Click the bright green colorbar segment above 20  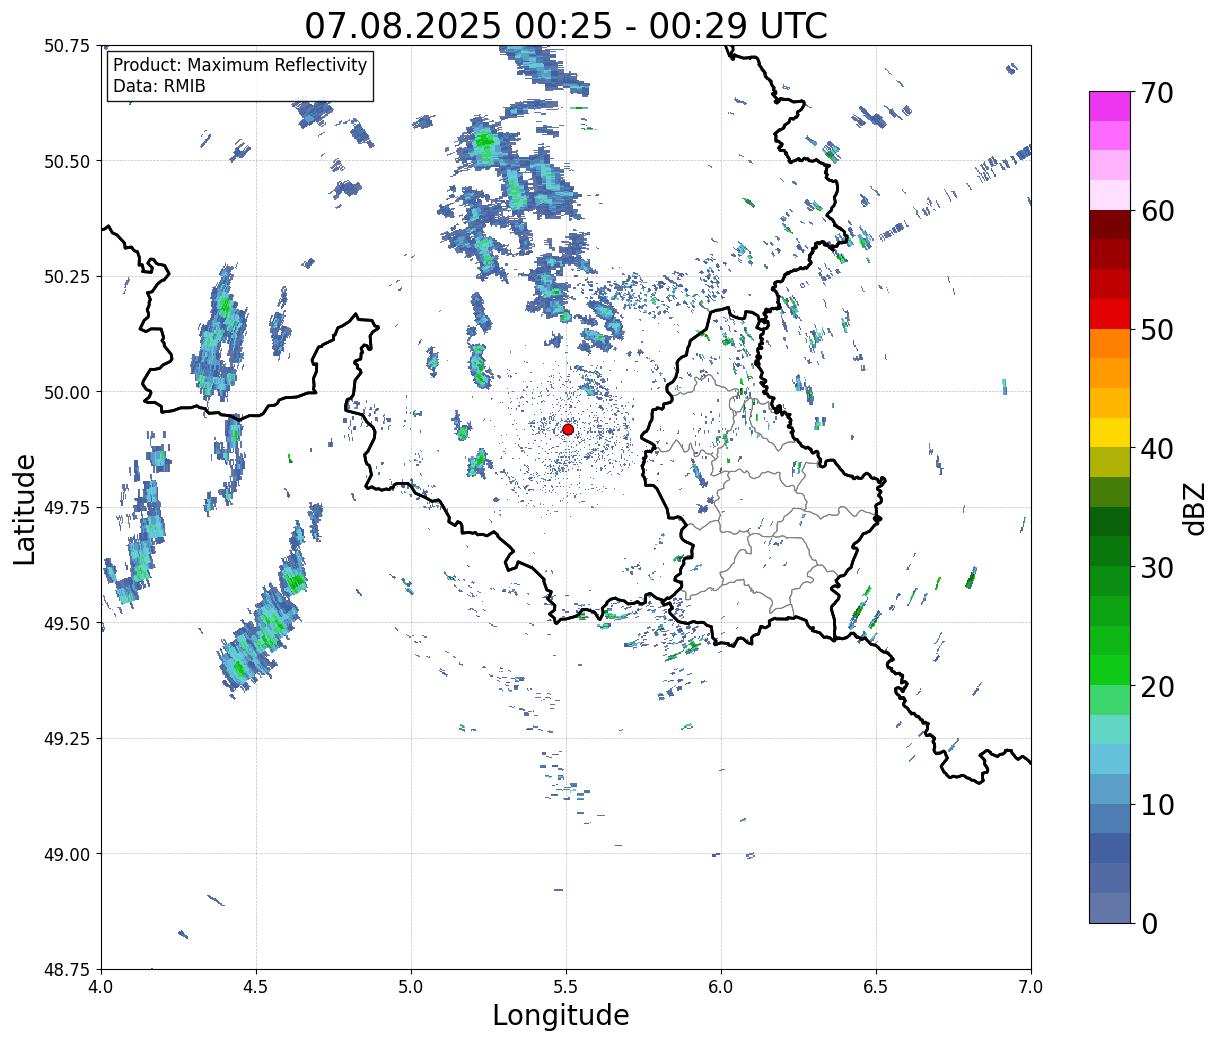pyautogui.click(x=1110, y=670)
